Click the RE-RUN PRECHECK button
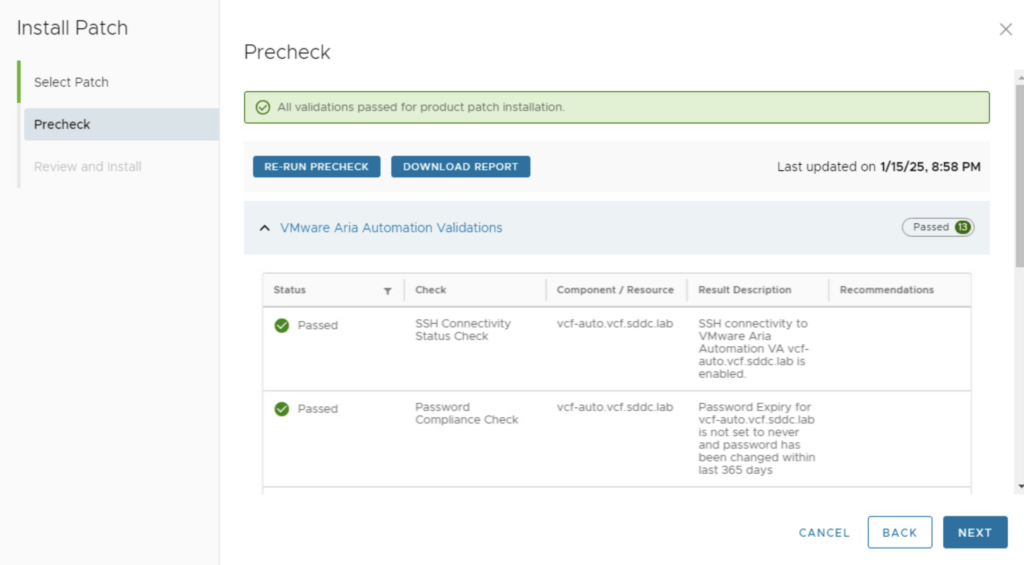Screen dimensions: 1024x565 point(316,167)
